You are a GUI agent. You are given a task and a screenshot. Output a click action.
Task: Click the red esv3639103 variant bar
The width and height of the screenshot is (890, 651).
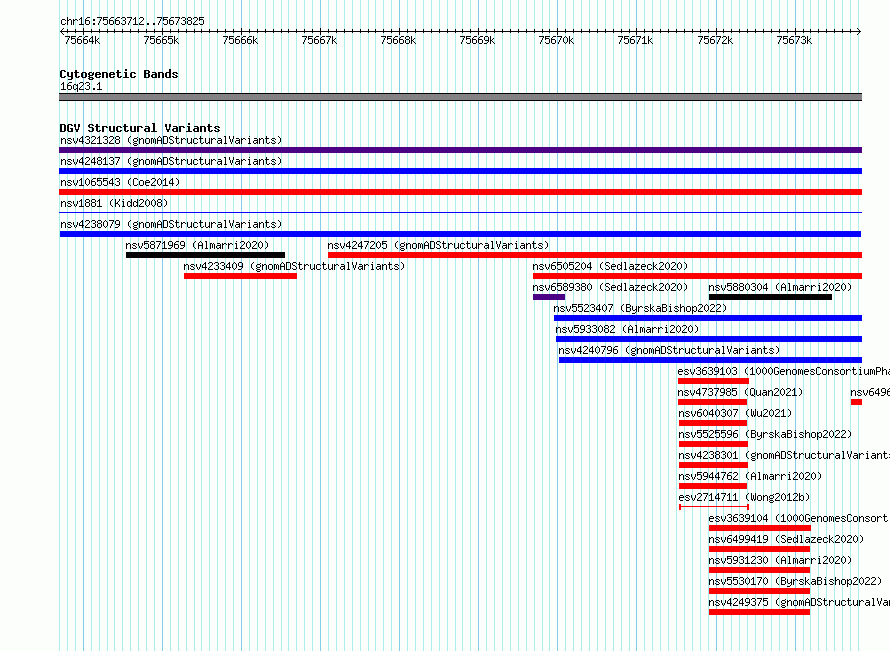[713, 381]
